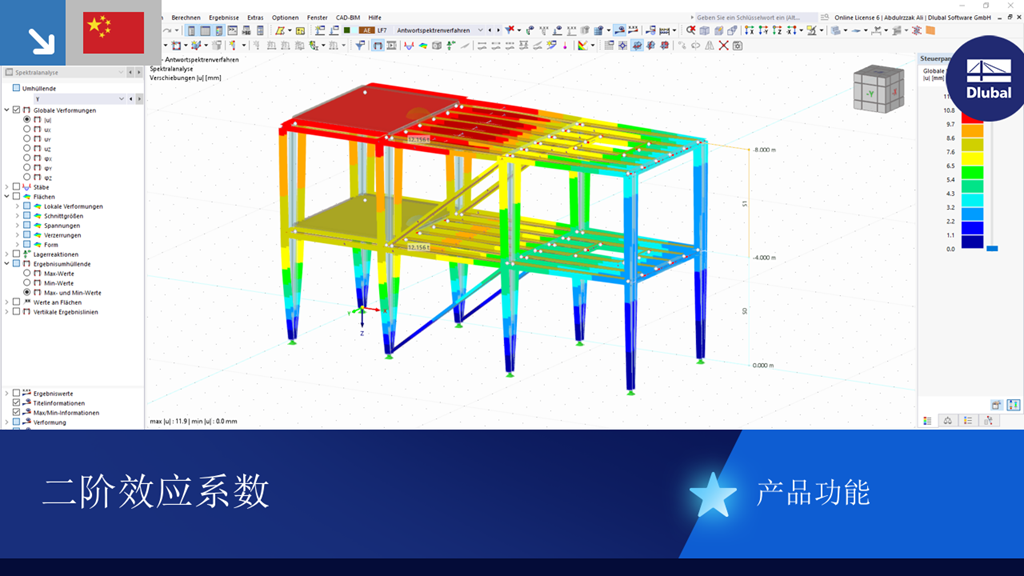Select the uy deformation radio button

point(27,138)
